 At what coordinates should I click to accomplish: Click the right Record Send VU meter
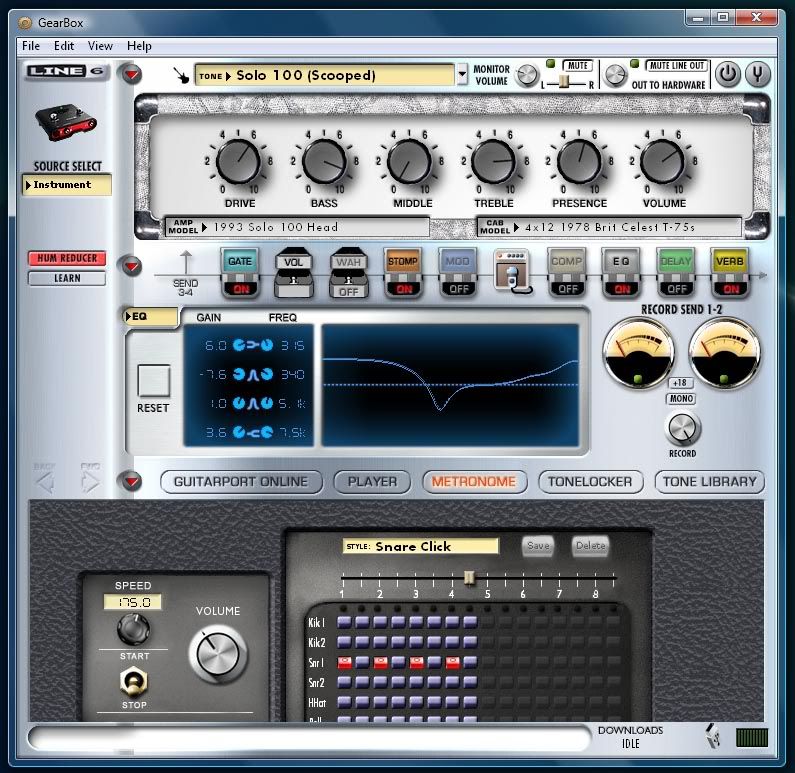tap(724, 352)
